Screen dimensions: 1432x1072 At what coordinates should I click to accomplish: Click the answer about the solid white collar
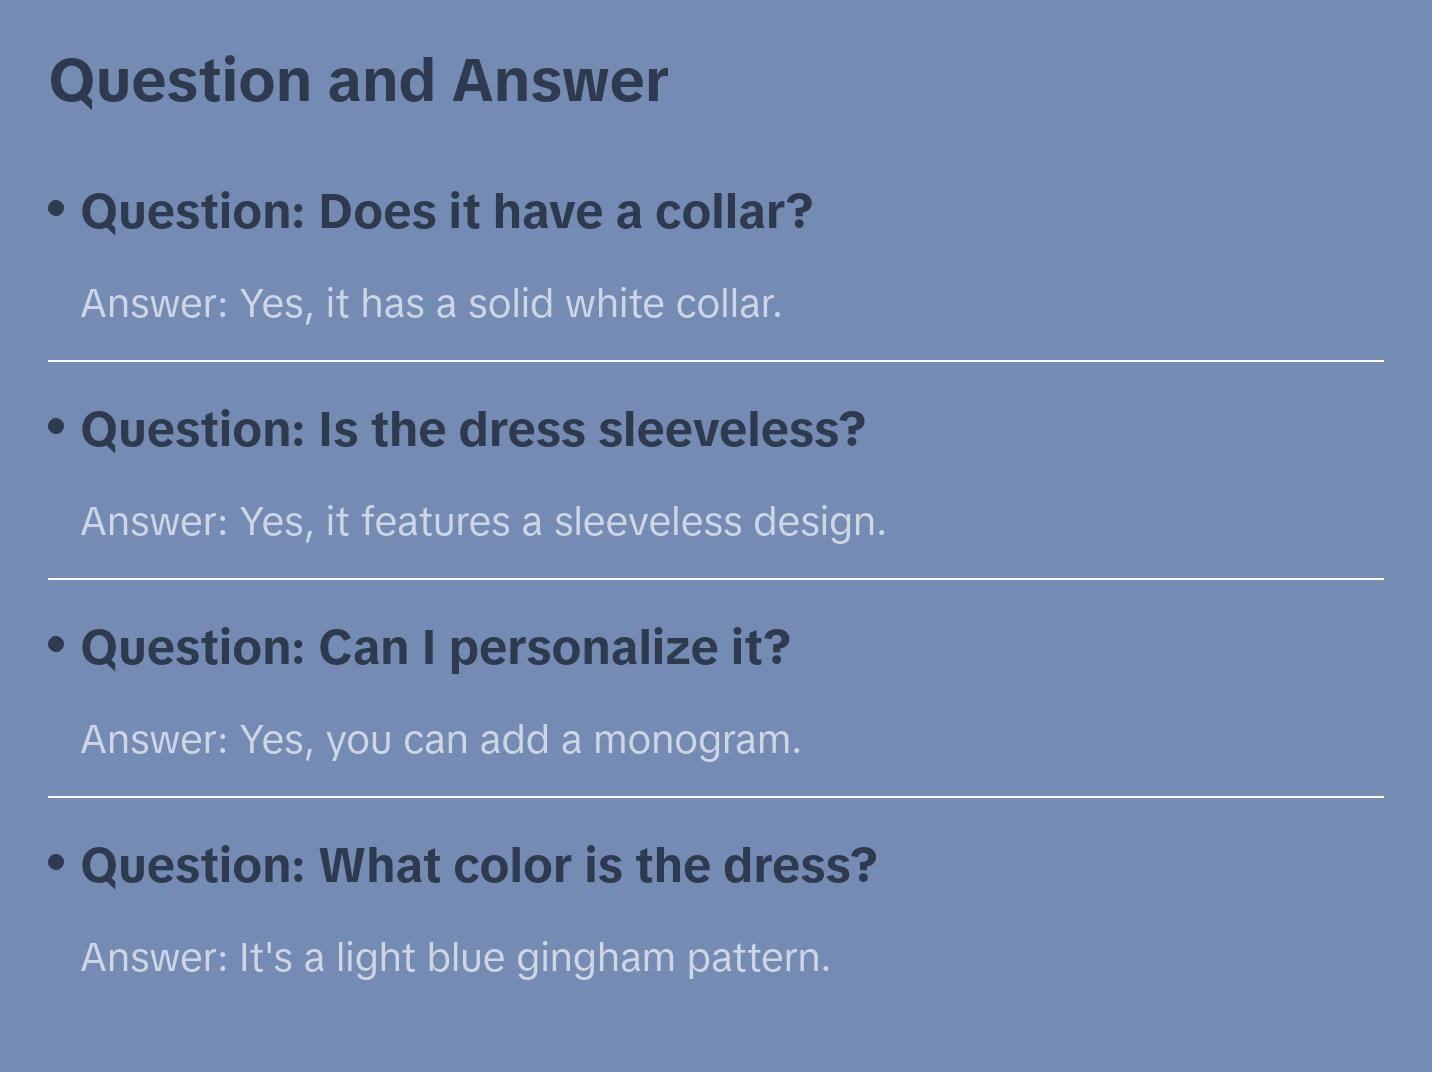pyautogui.click(x=431, y=304)
